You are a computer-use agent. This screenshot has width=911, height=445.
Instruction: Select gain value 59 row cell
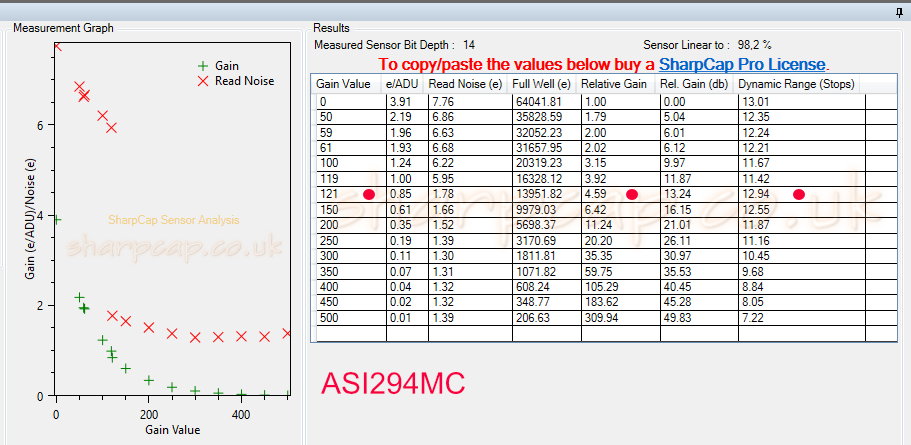[x=350, y=132]
